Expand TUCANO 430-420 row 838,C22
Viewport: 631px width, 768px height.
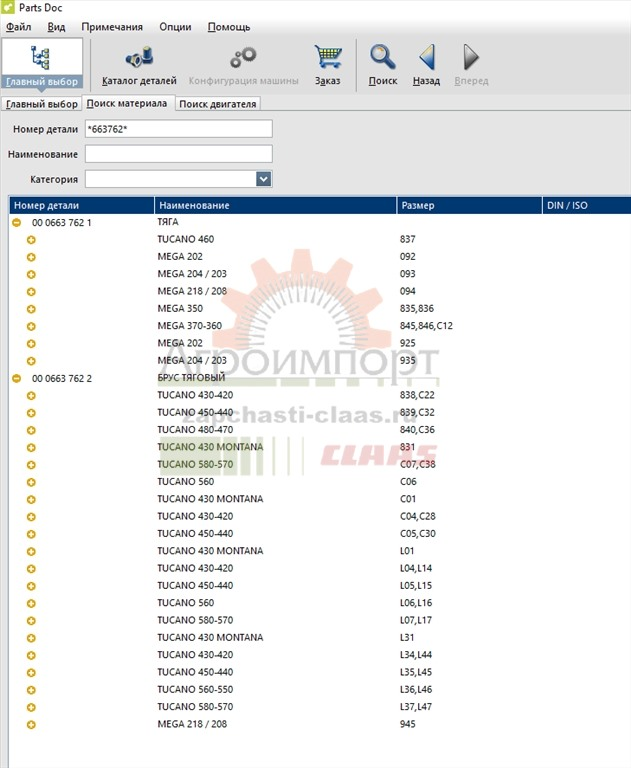click(31, 396)
